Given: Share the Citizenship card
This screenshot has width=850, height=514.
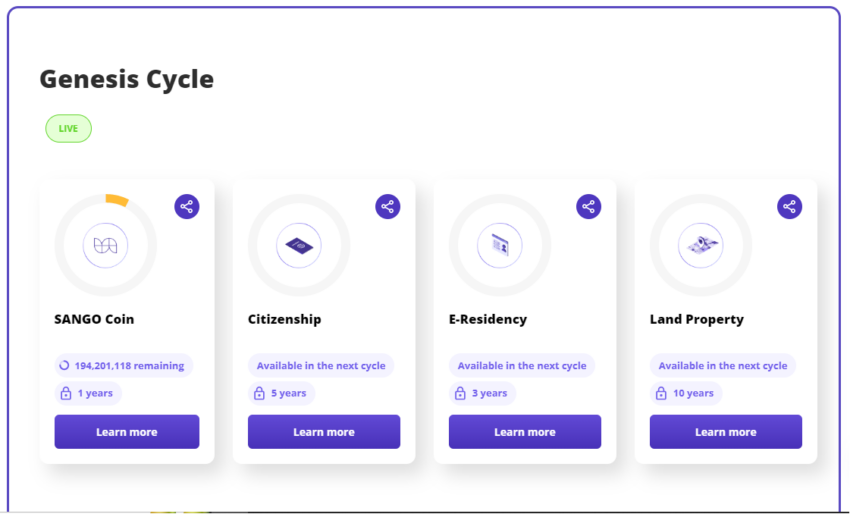Looking at the screenshot, I should tap(388, 207).
